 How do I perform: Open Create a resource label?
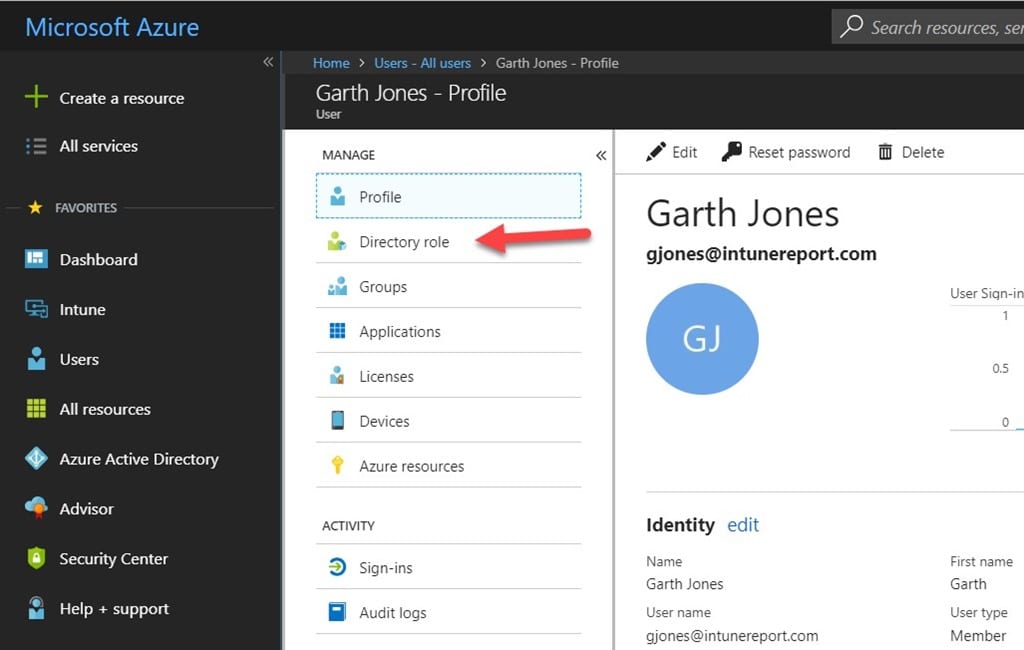(x=122, y=98)
